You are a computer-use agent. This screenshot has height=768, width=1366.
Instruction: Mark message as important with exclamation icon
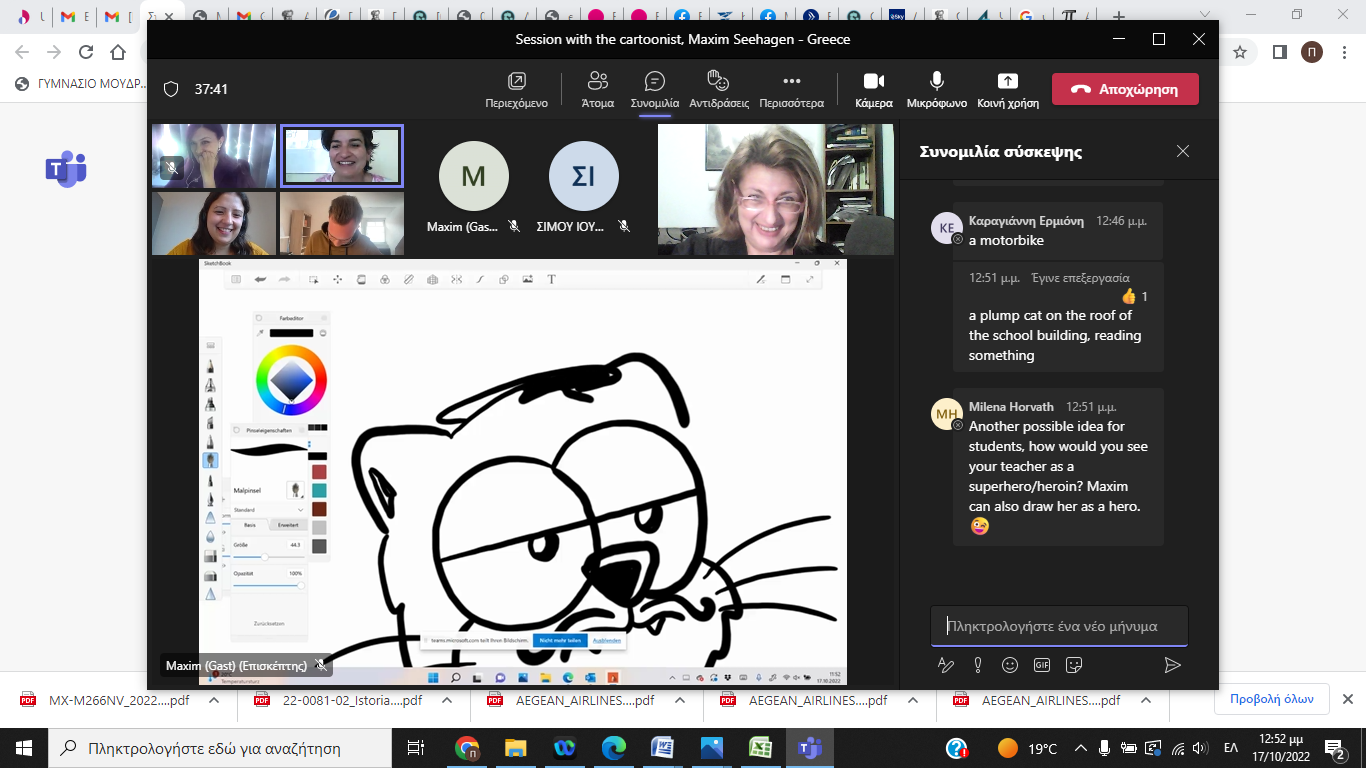coord(977,665)
